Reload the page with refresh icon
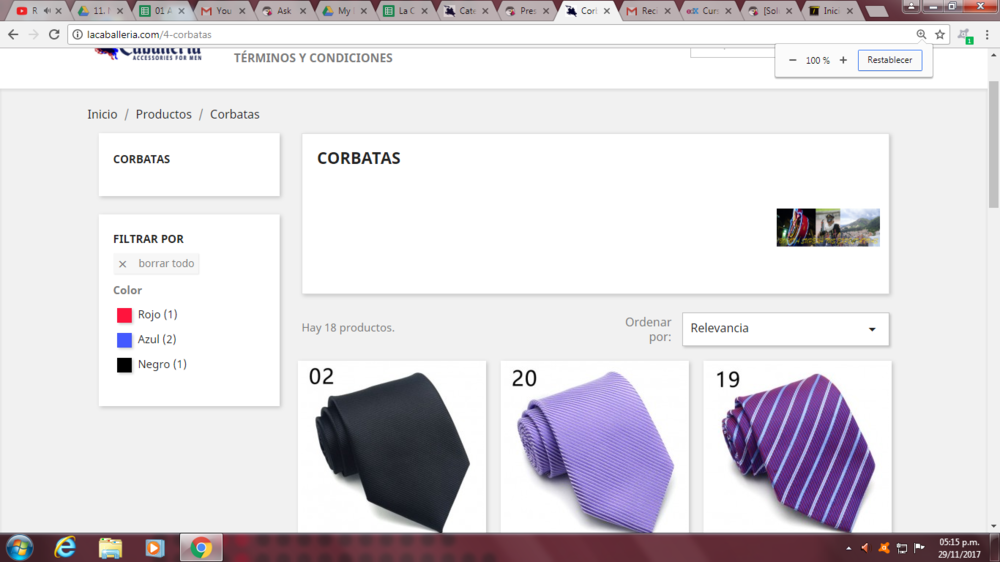Viewport: 1000px width, 562px height. point(54,34)
